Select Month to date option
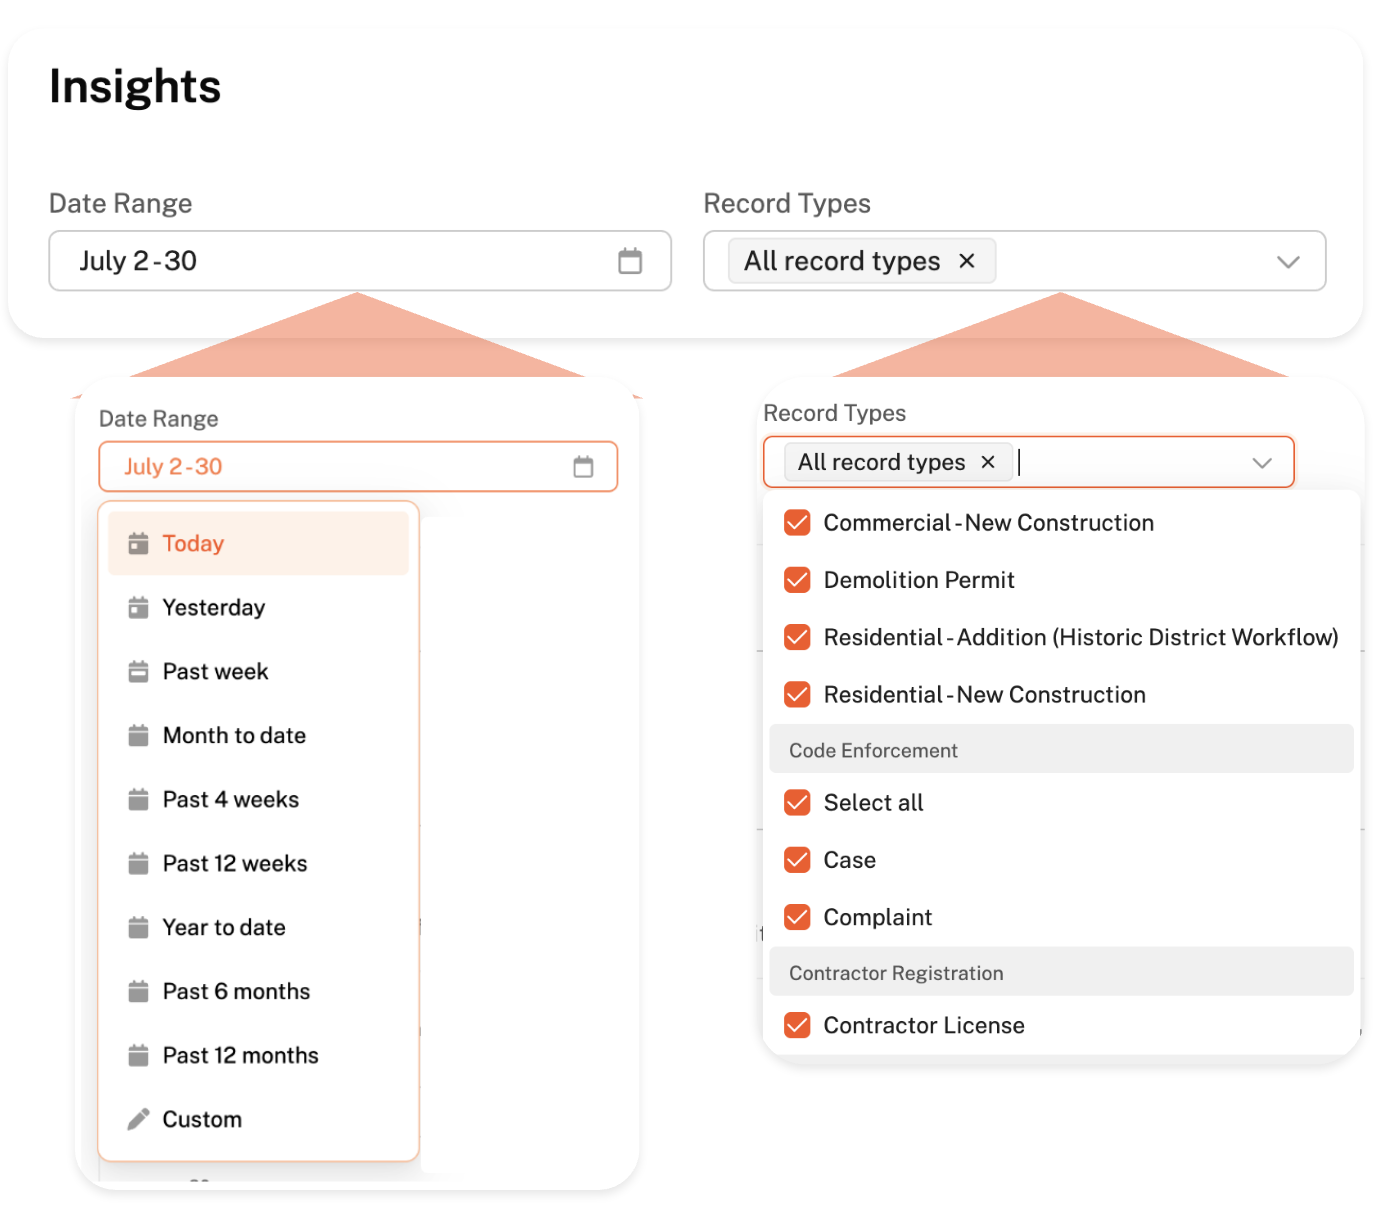Screen dimensions: 1378x1220 pyautogui.click(x=234, y=736)
